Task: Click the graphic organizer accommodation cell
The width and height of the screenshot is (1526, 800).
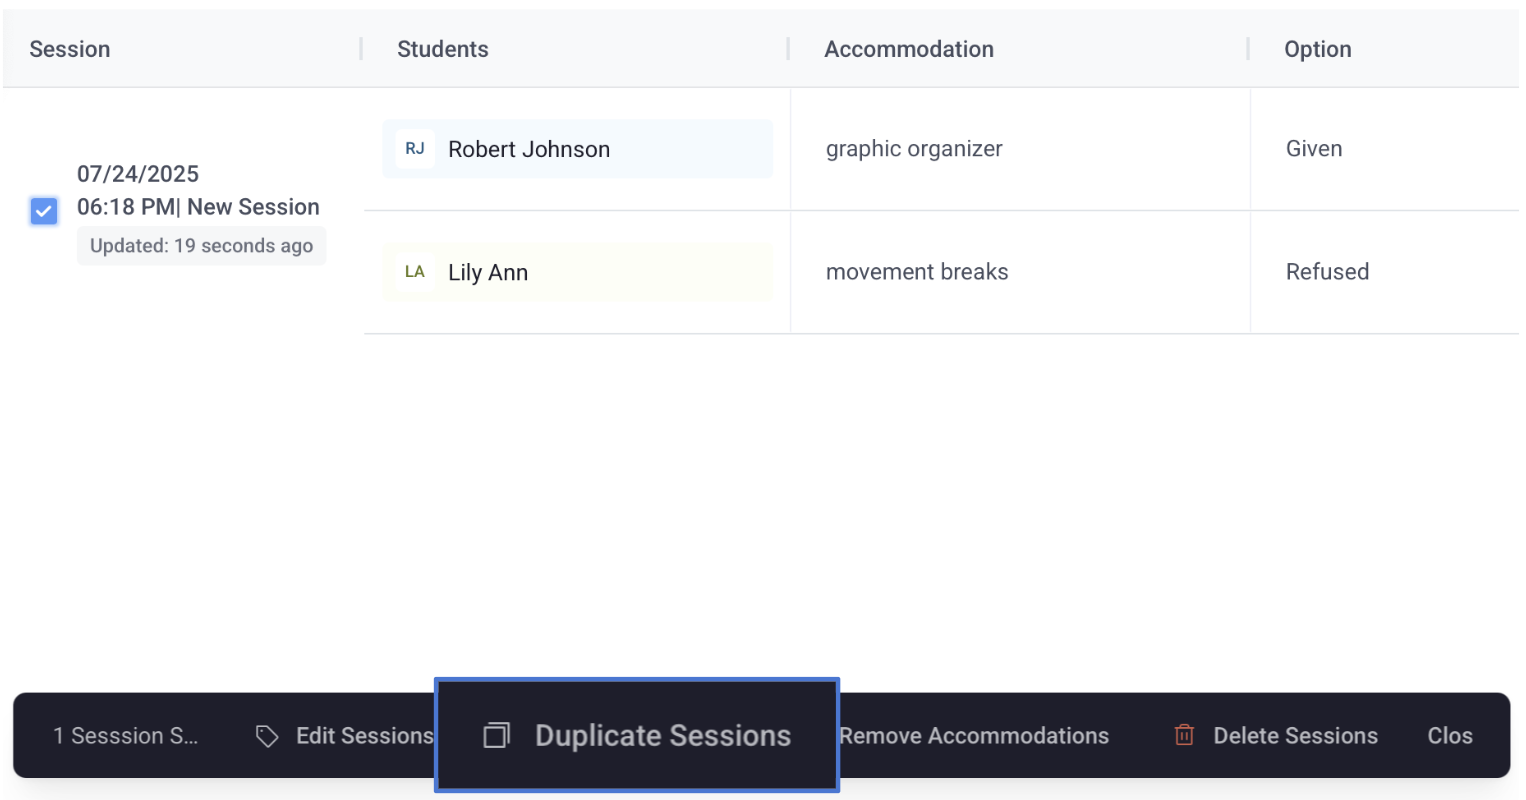Action: tap(914, 149)
